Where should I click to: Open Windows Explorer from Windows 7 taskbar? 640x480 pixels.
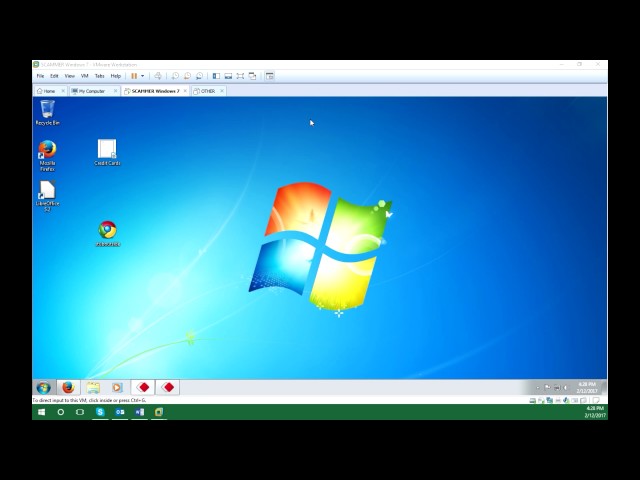click(x=93, y=387)
